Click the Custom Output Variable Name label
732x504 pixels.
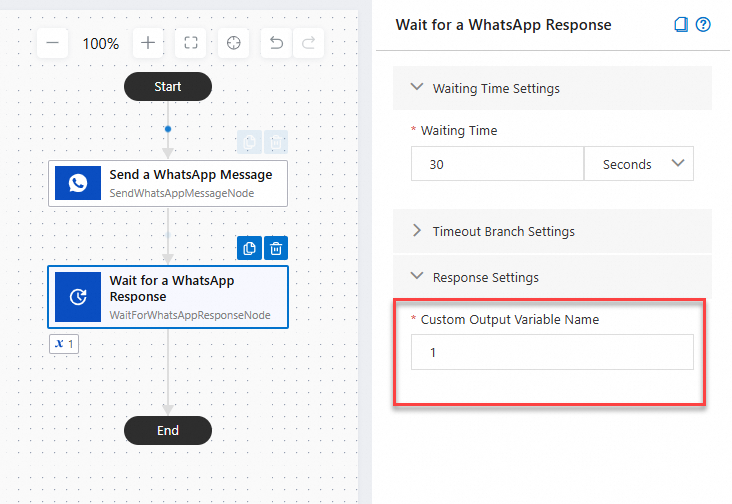tap(510, 320)
